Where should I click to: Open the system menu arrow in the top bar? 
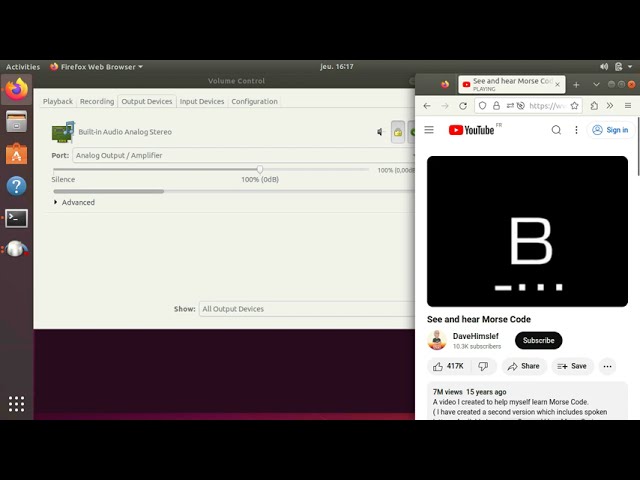point(630,67)
